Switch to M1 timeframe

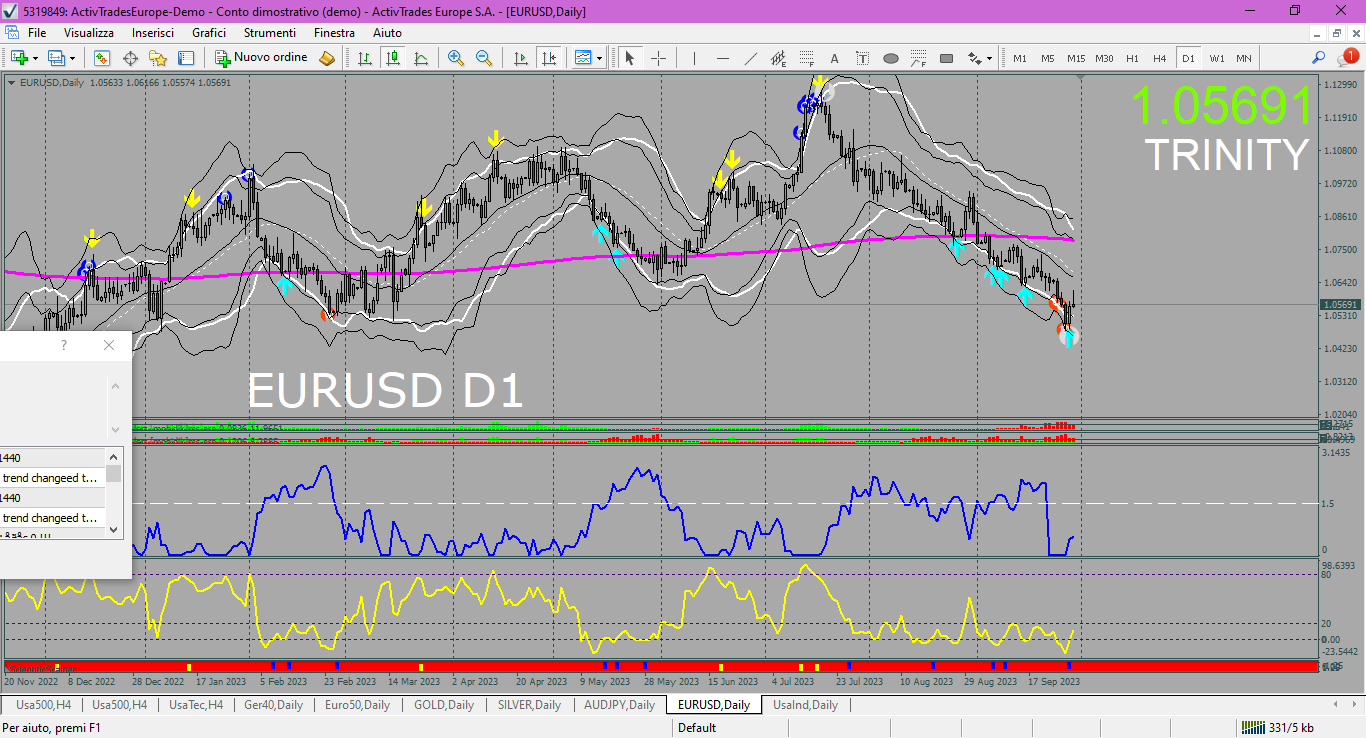pos(1020,58)
